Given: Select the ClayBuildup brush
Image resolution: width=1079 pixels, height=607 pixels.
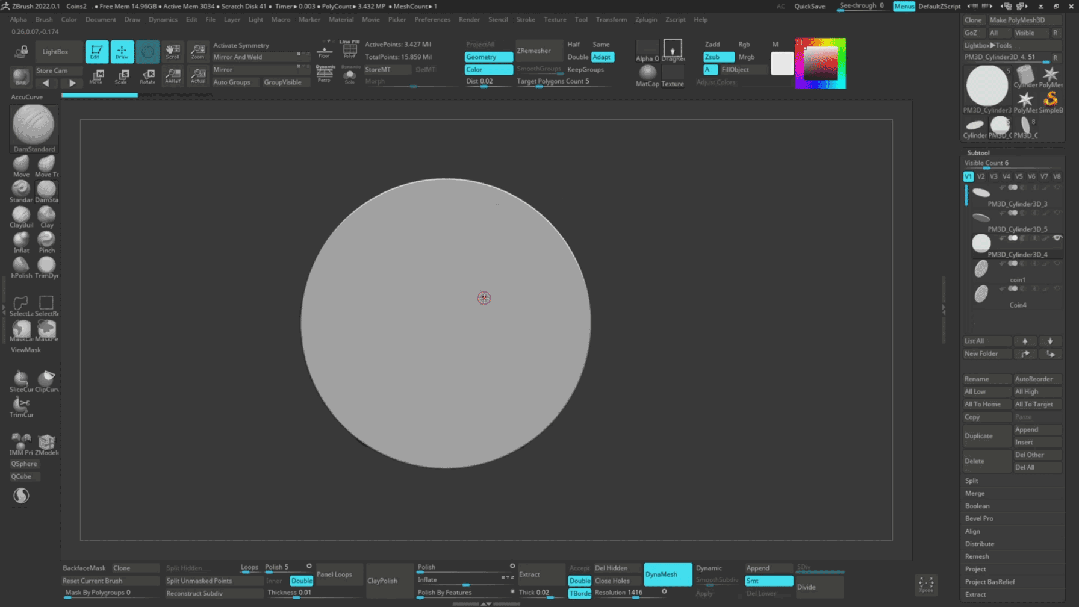Looking at the screenshot, I should coord(21,216).
